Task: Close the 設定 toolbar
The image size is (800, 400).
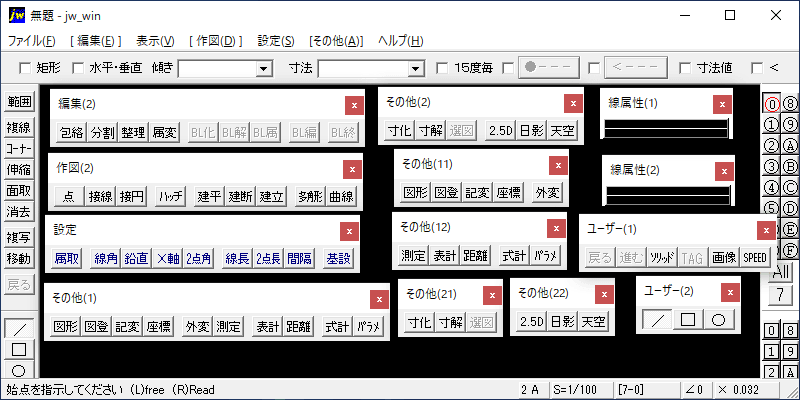Action: click(349, 232)
